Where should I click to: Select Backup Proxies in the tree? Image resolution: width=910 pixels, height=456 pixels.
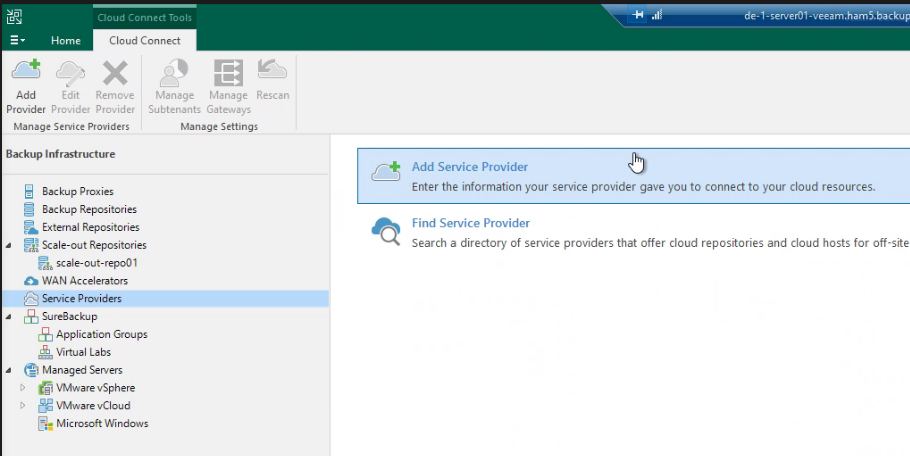pyautogui.click(x=78, y=191)
